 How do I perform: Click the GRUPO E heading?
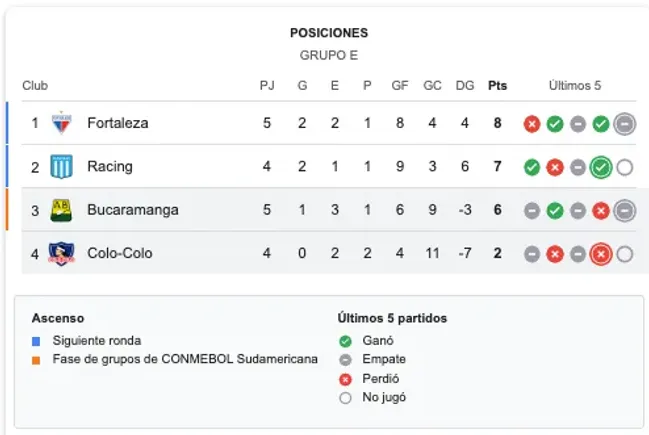[x=328, y=55]
